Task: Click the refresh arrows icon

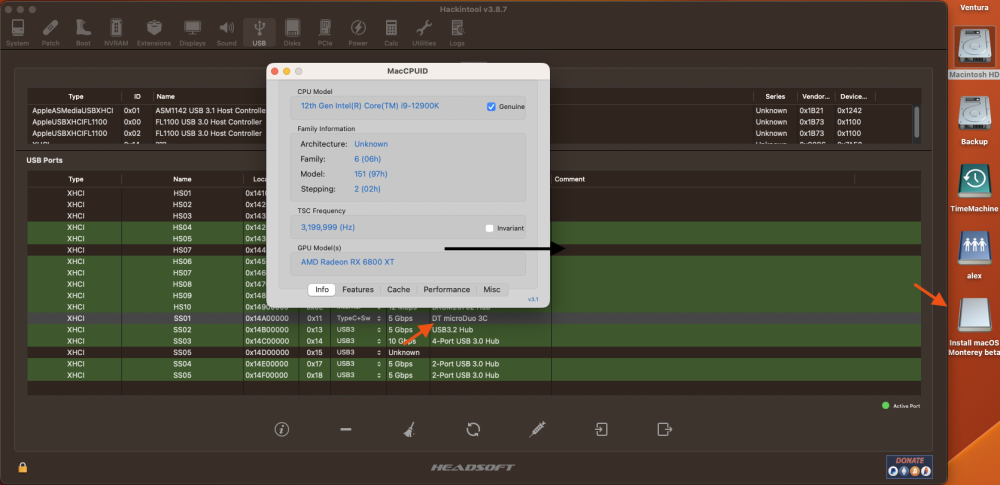Action: click(x=473, y=429)
